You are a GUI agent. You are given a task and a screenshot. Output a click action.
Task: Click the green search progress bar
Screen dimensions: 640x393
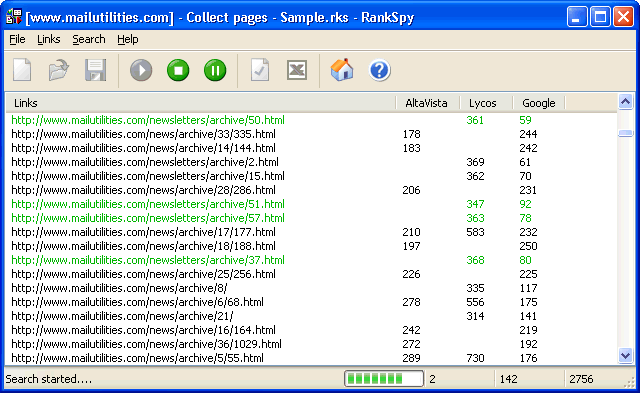(x=384, y=379)
